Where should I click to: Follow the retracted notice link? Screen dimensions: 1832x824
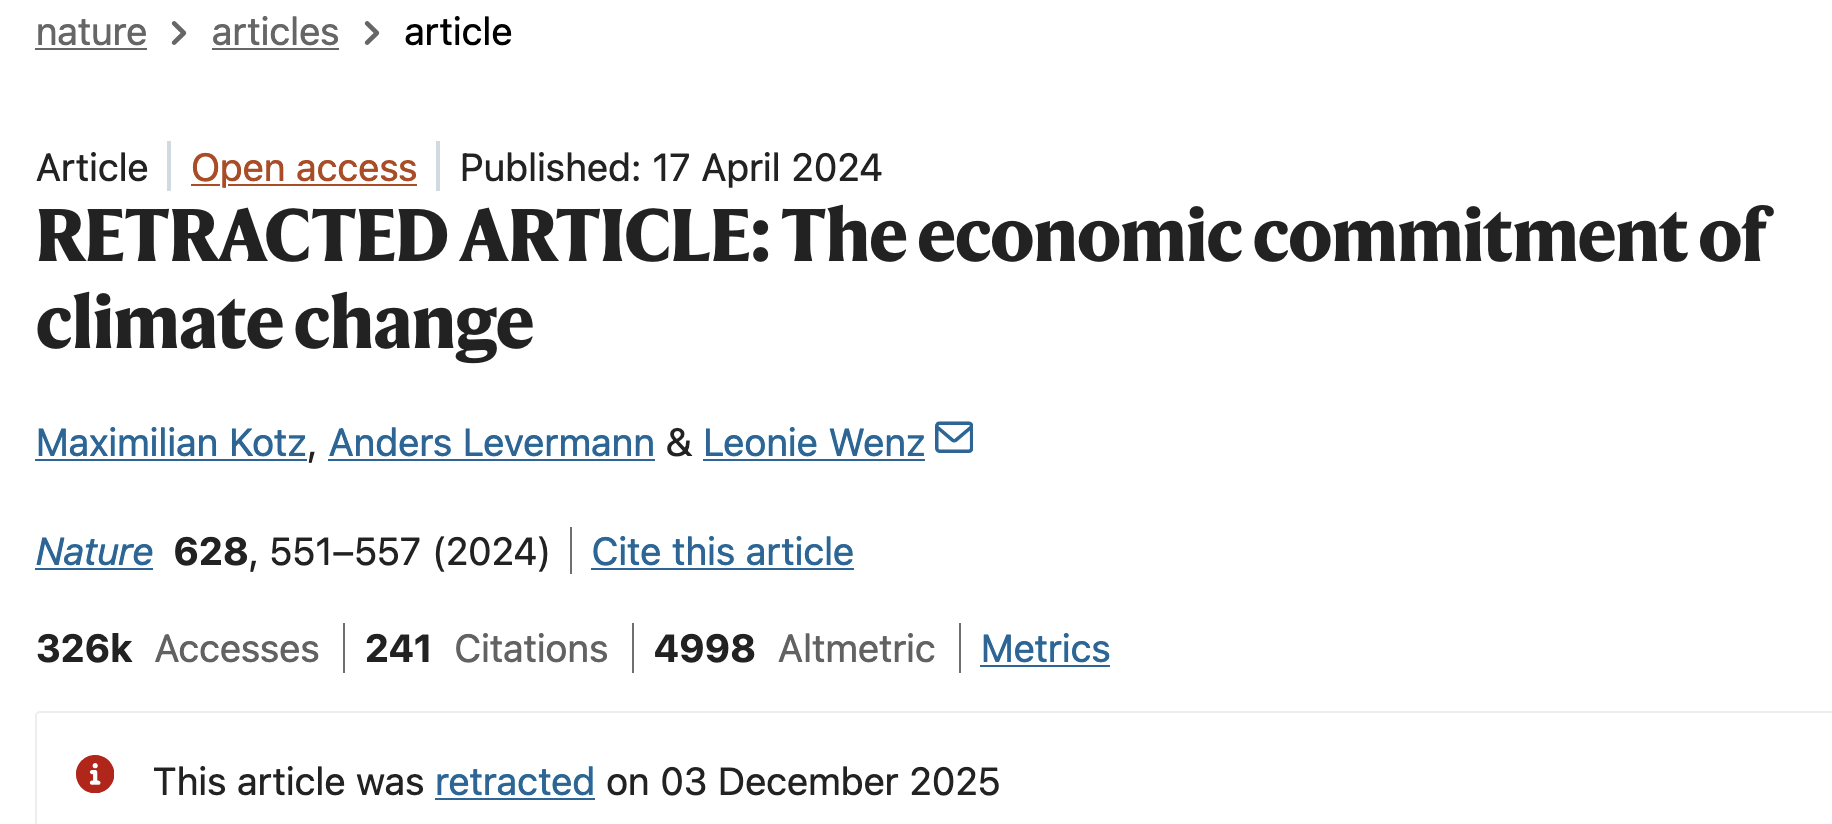pyautogui.click(x=514, y=782)
